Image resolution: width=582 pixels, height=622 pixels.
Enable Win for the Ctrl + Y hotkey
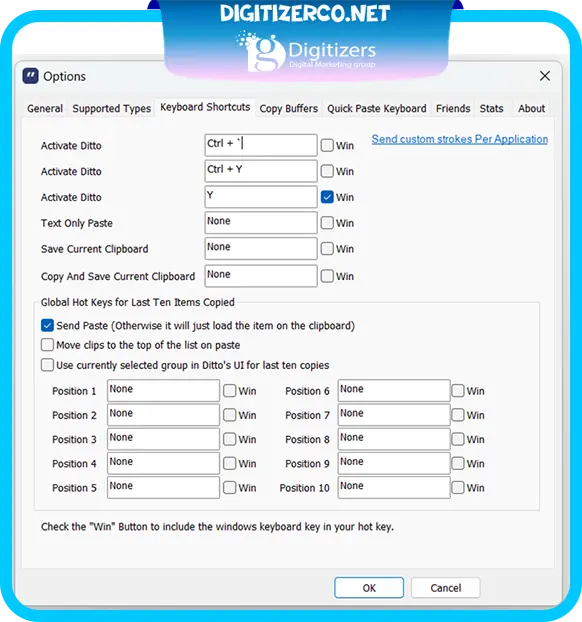point(327,171)
